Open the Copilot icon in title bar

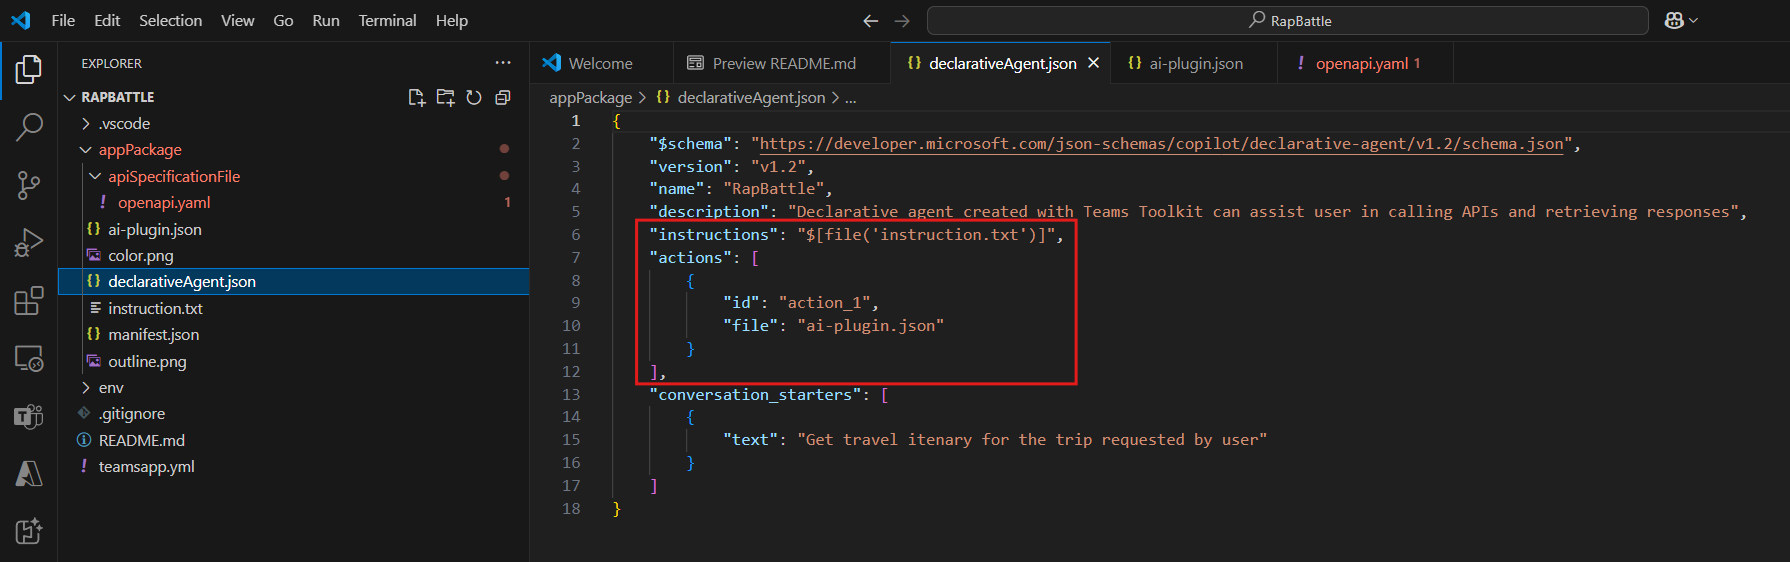1674,21
